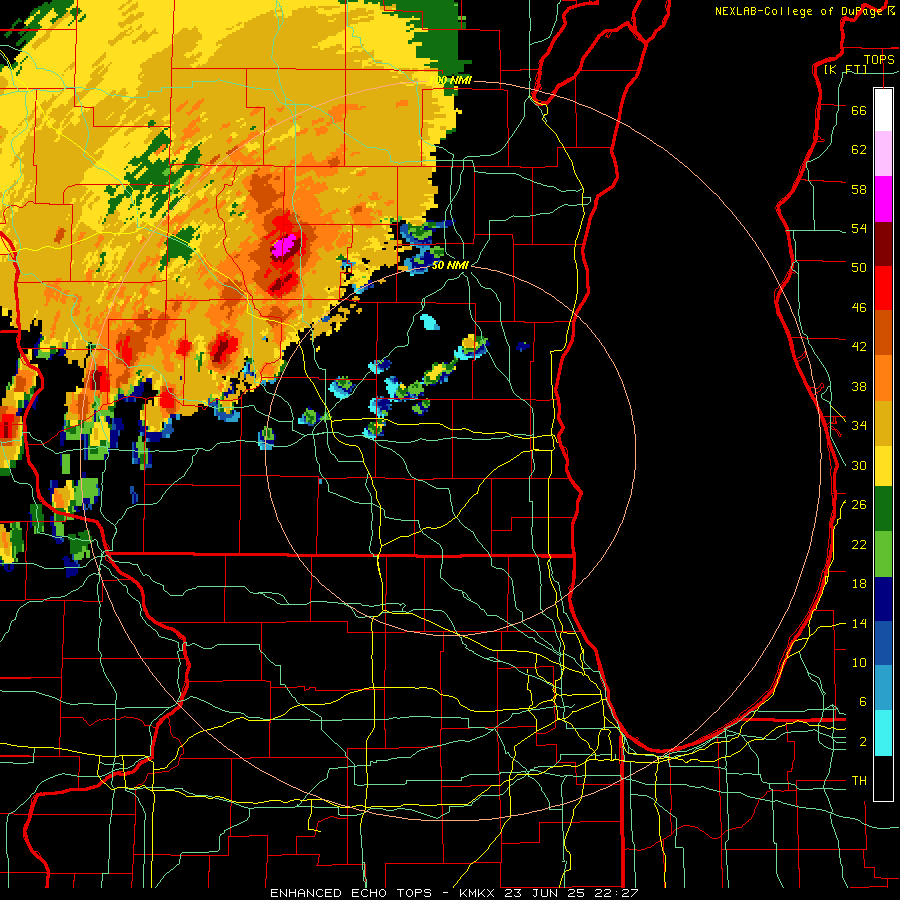The height and width of the screenshot is (900, 900).
Task: Click the bright red legend color segment
Action: pyautogui.click(x=883, y=288)
